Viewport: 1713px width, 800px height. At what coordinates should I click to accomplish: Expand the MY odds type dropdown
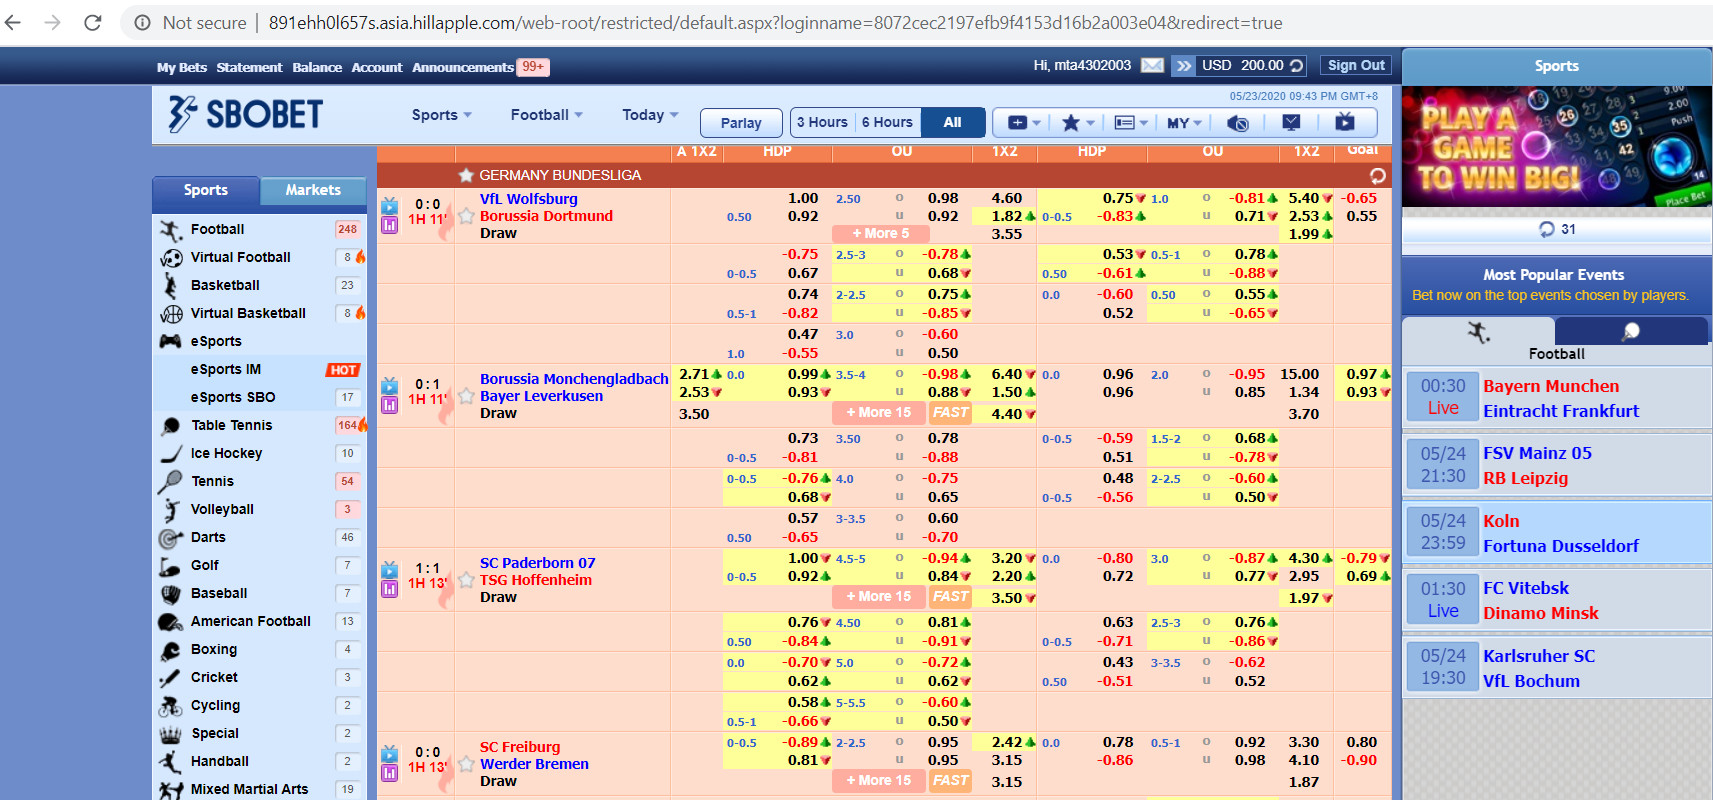(1184, 122)
